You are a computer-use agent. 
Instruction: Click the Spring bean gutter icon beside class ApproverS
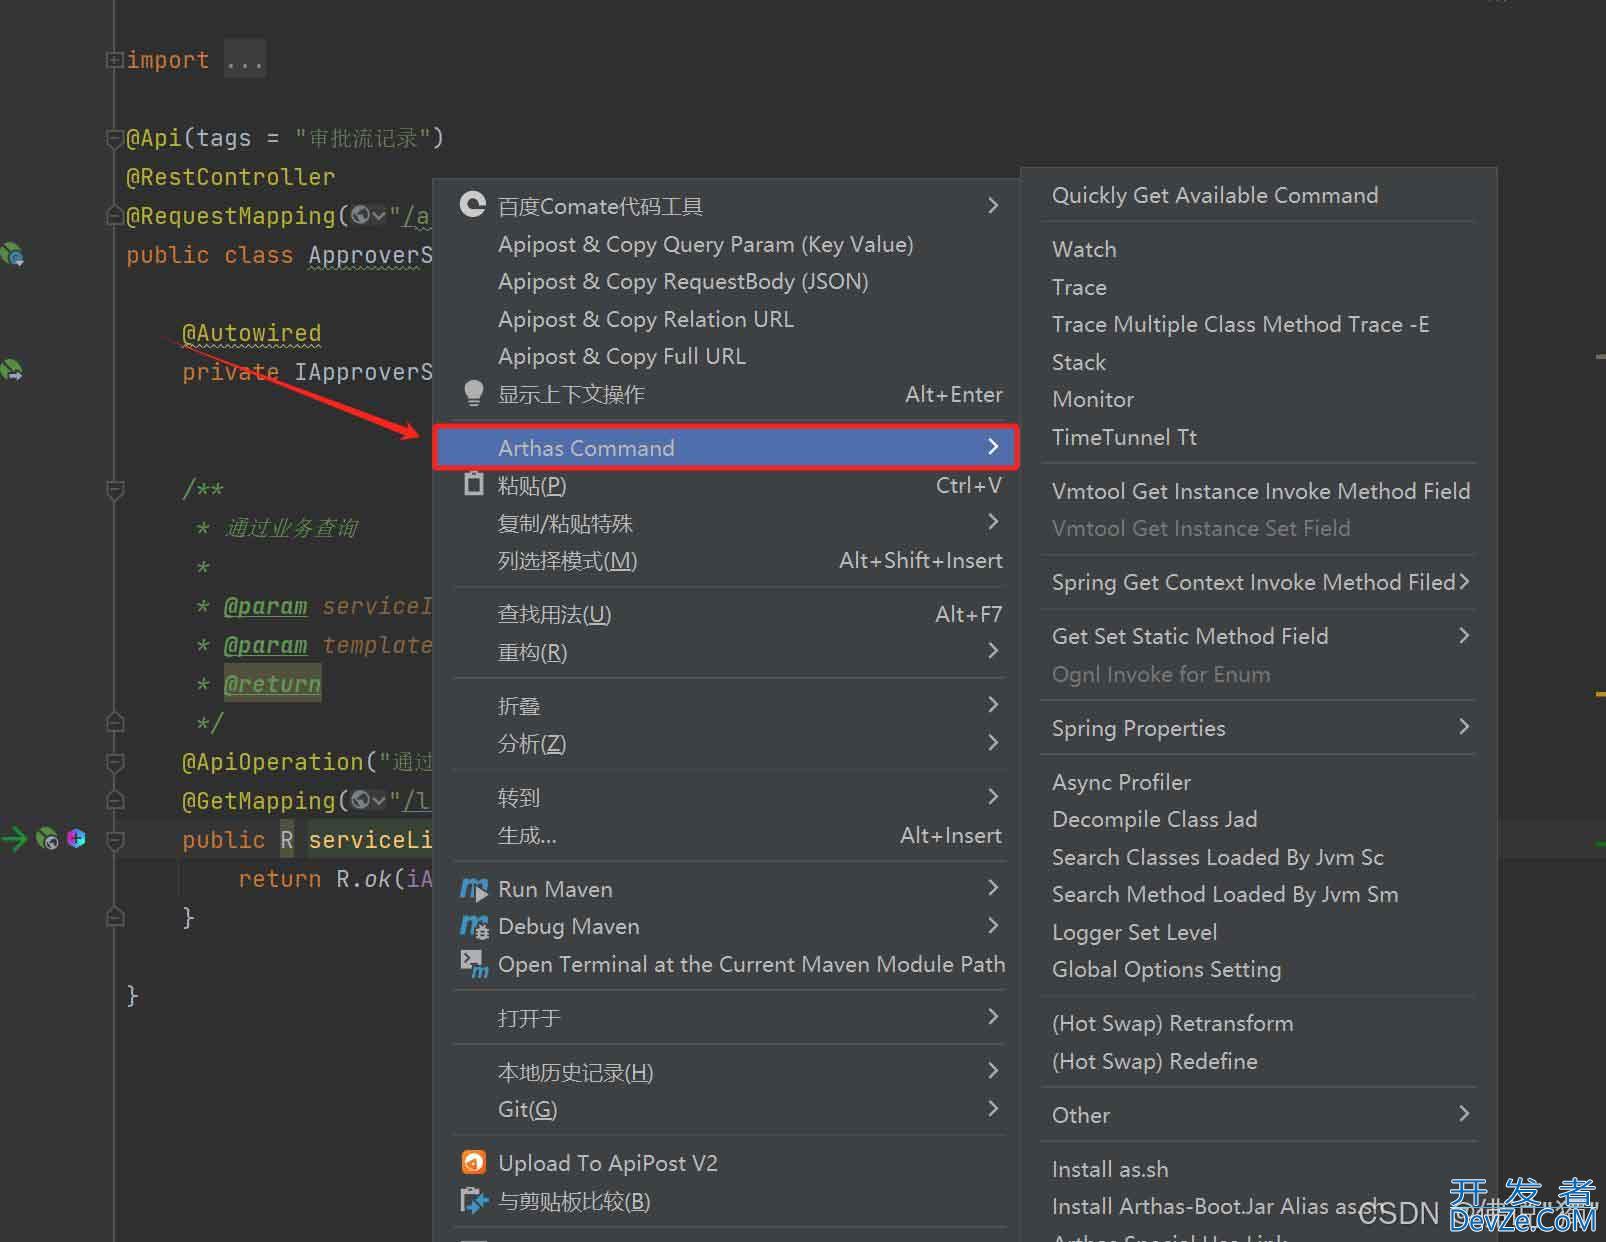coord(12,254)
